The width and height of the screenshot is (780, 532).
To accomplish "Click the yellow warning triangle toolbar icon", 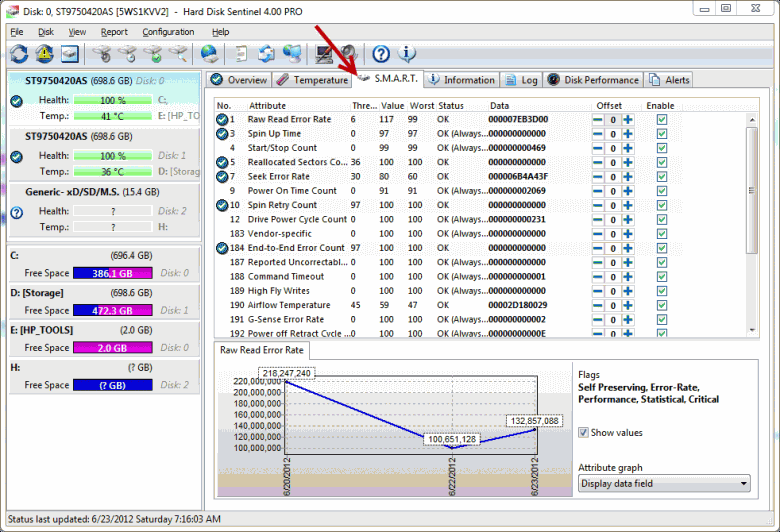I will [44, 53].
